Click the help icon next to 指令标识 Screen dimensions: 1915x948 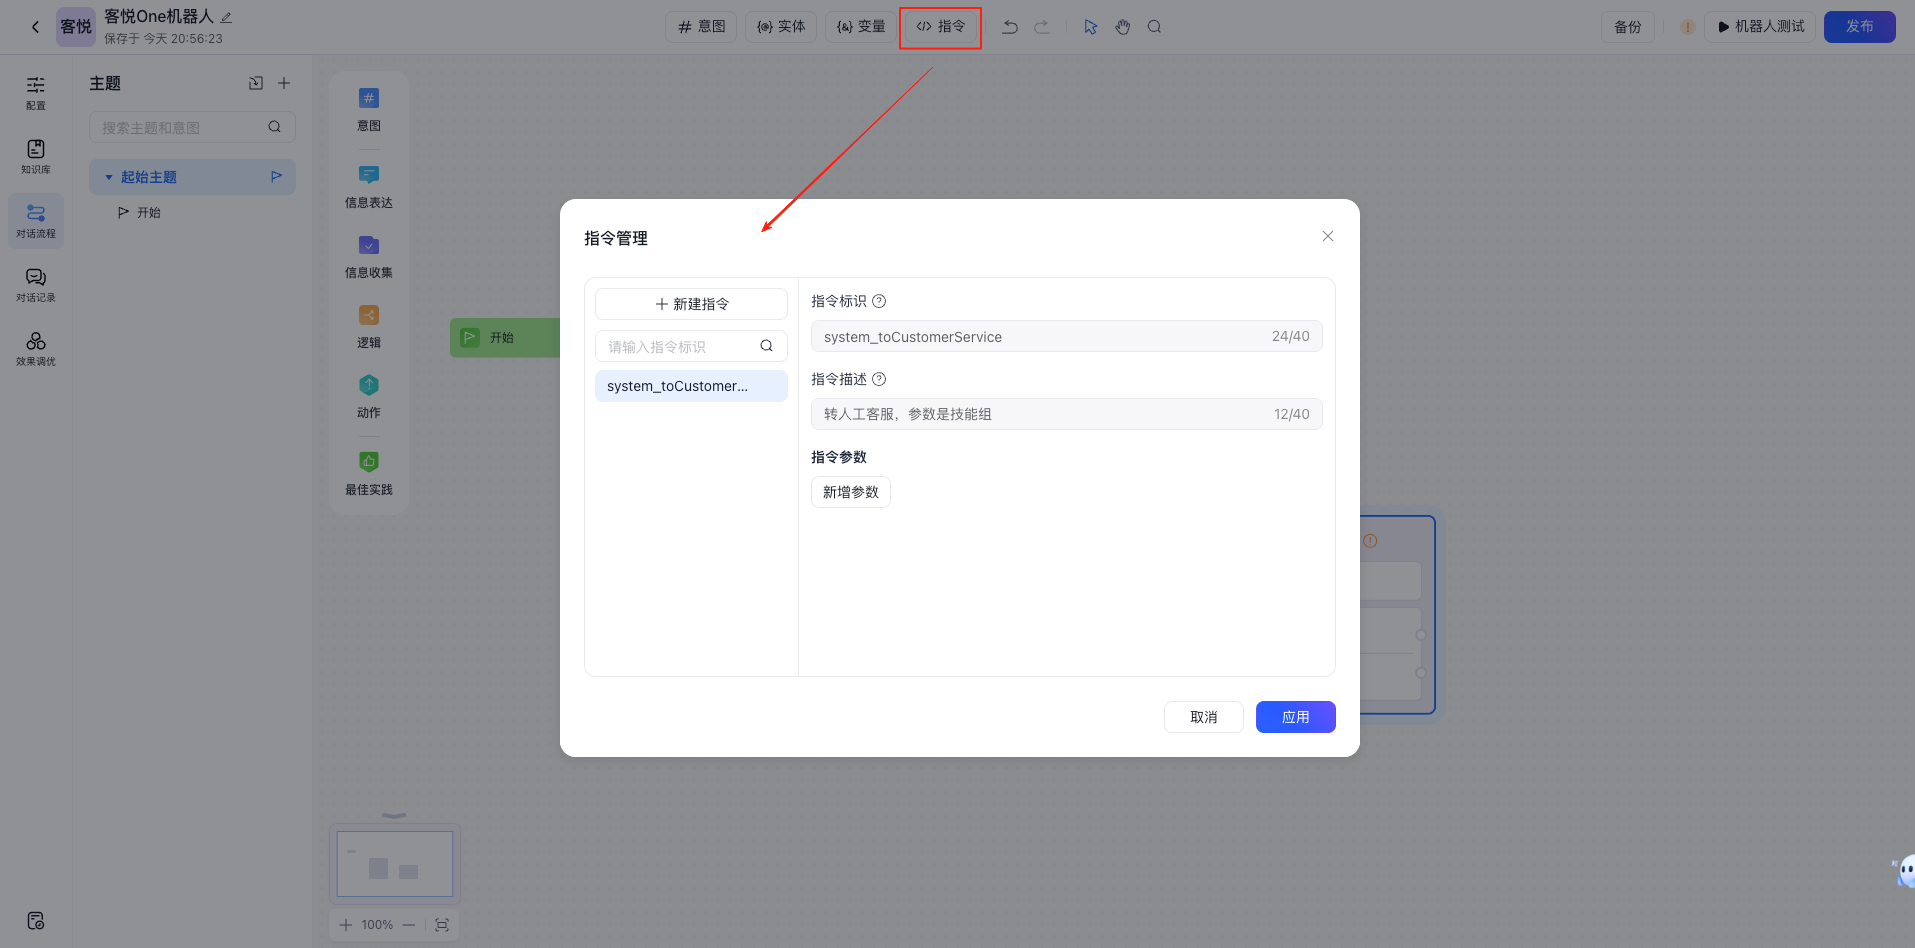[x=879, y=301]
